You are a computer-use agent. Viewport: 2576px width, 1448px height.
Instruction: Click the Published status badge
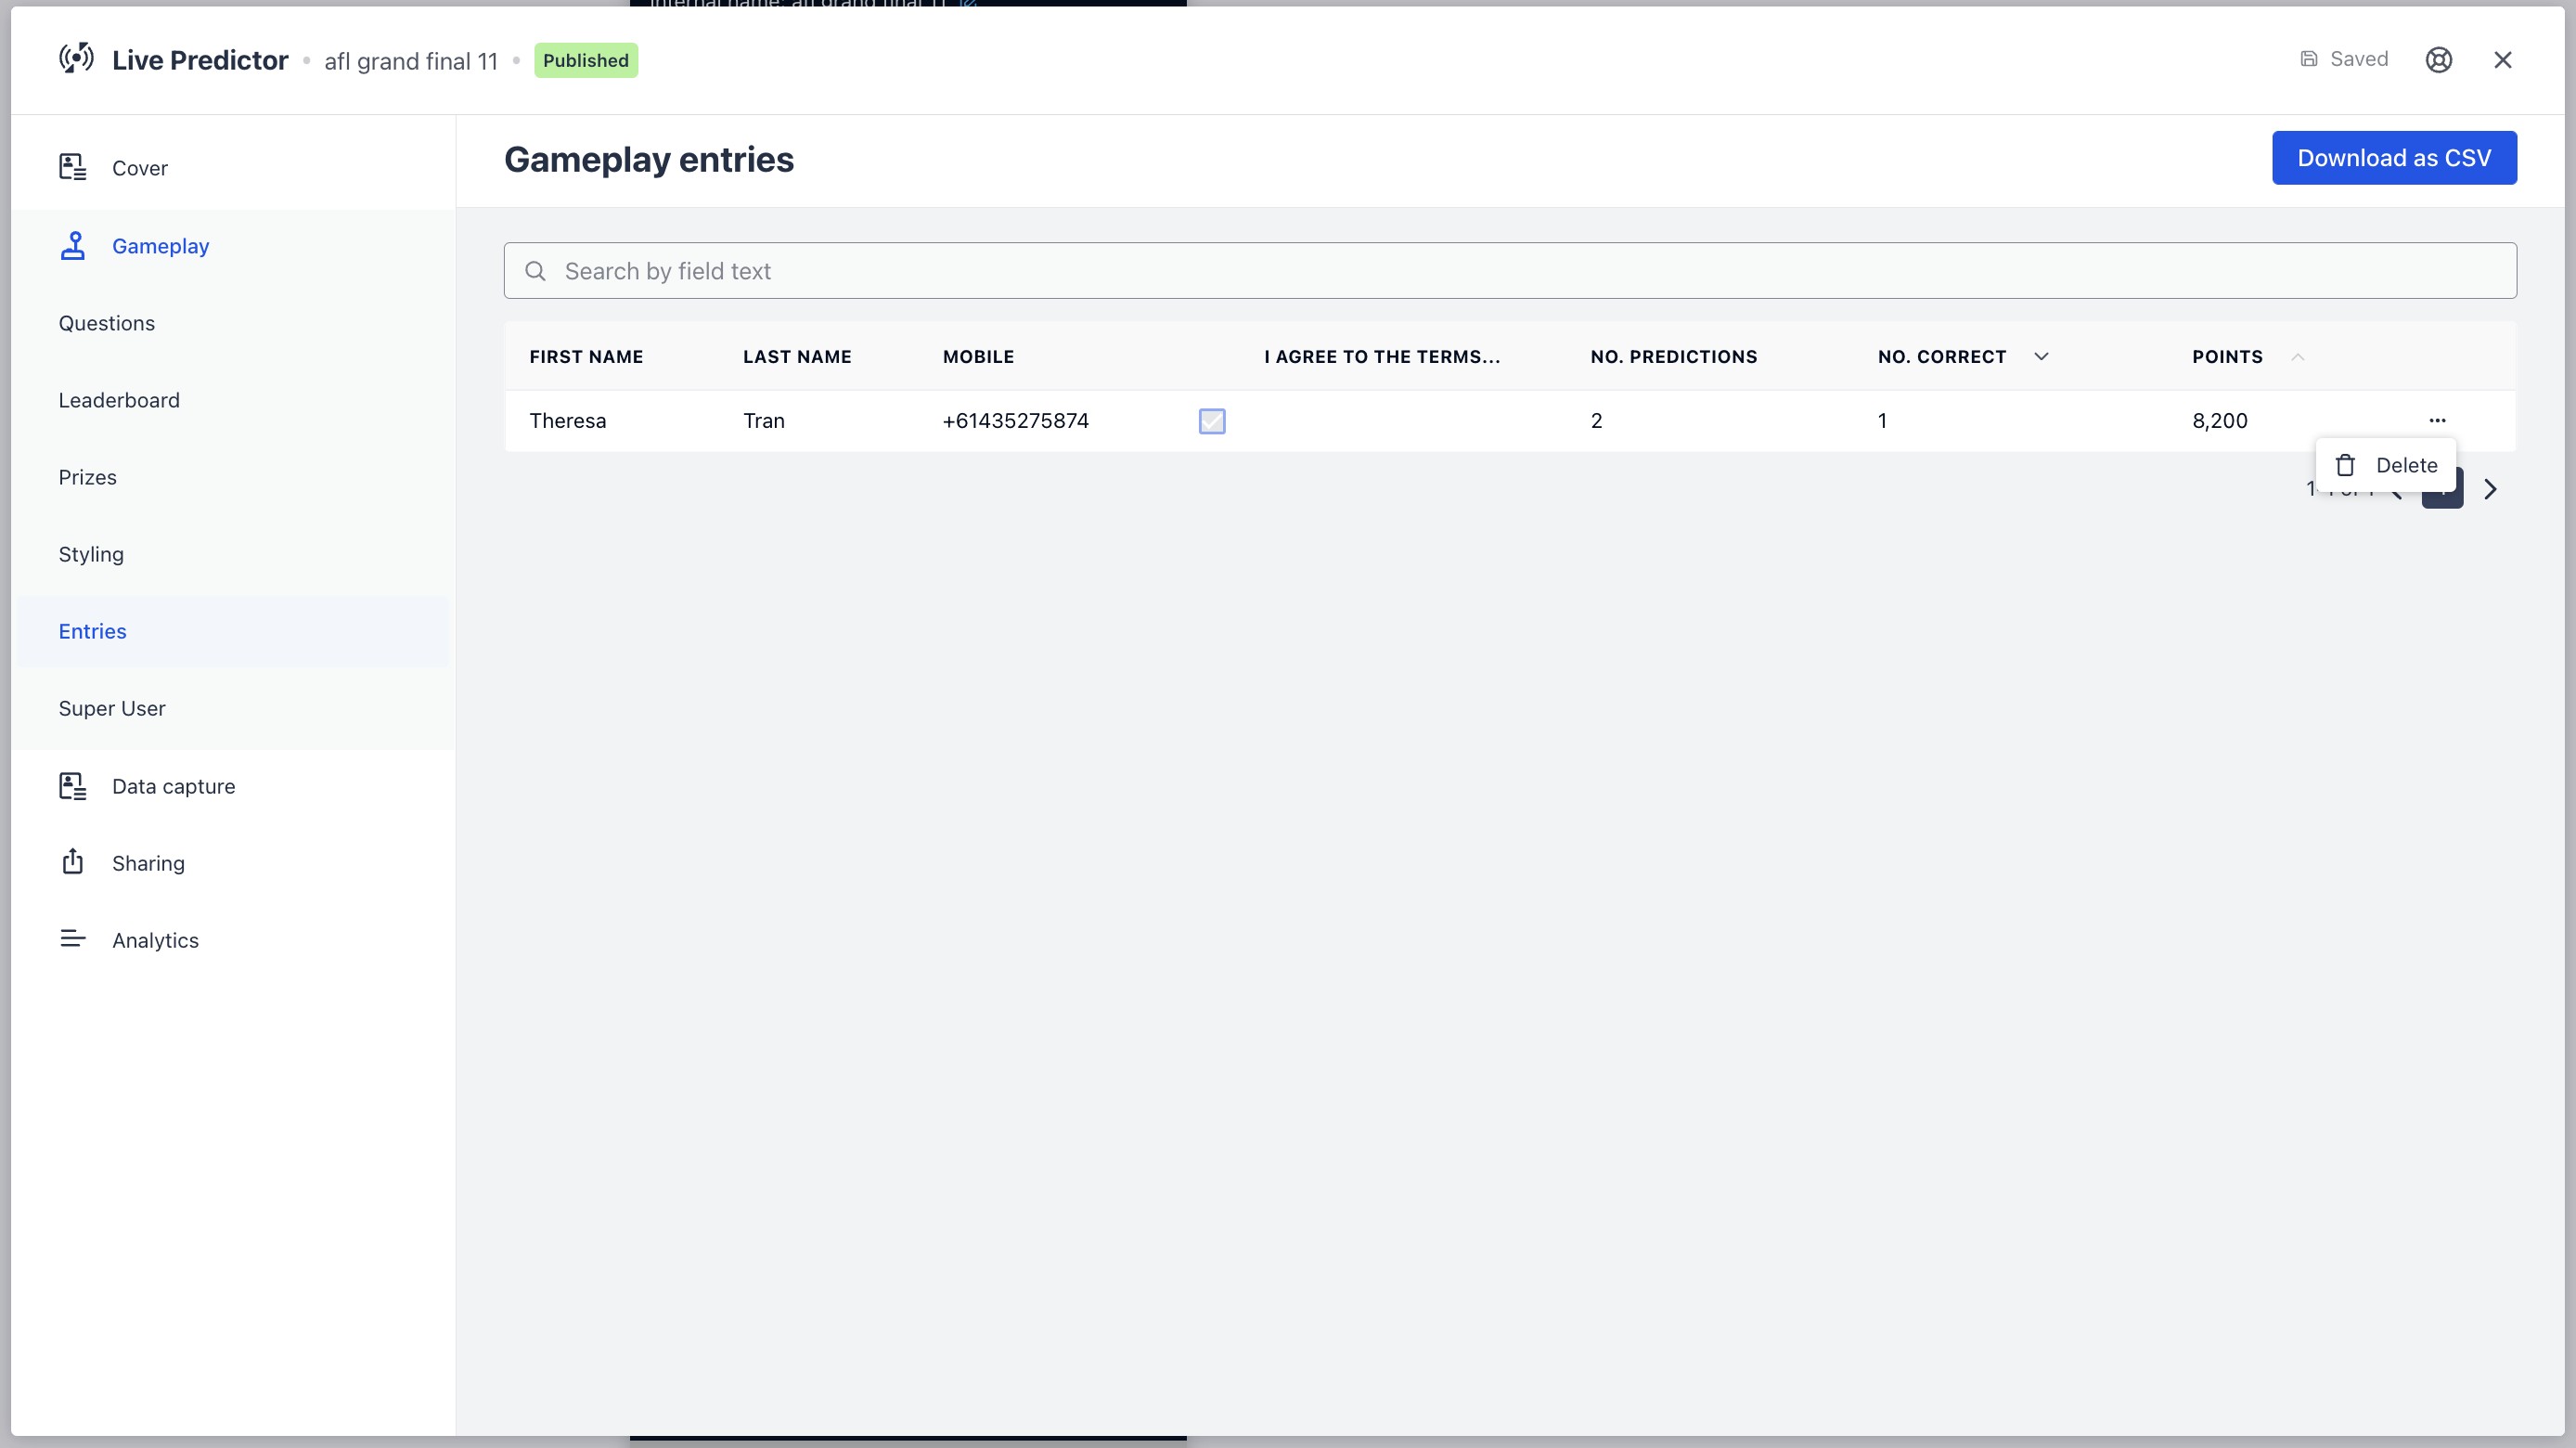point(585,60)
